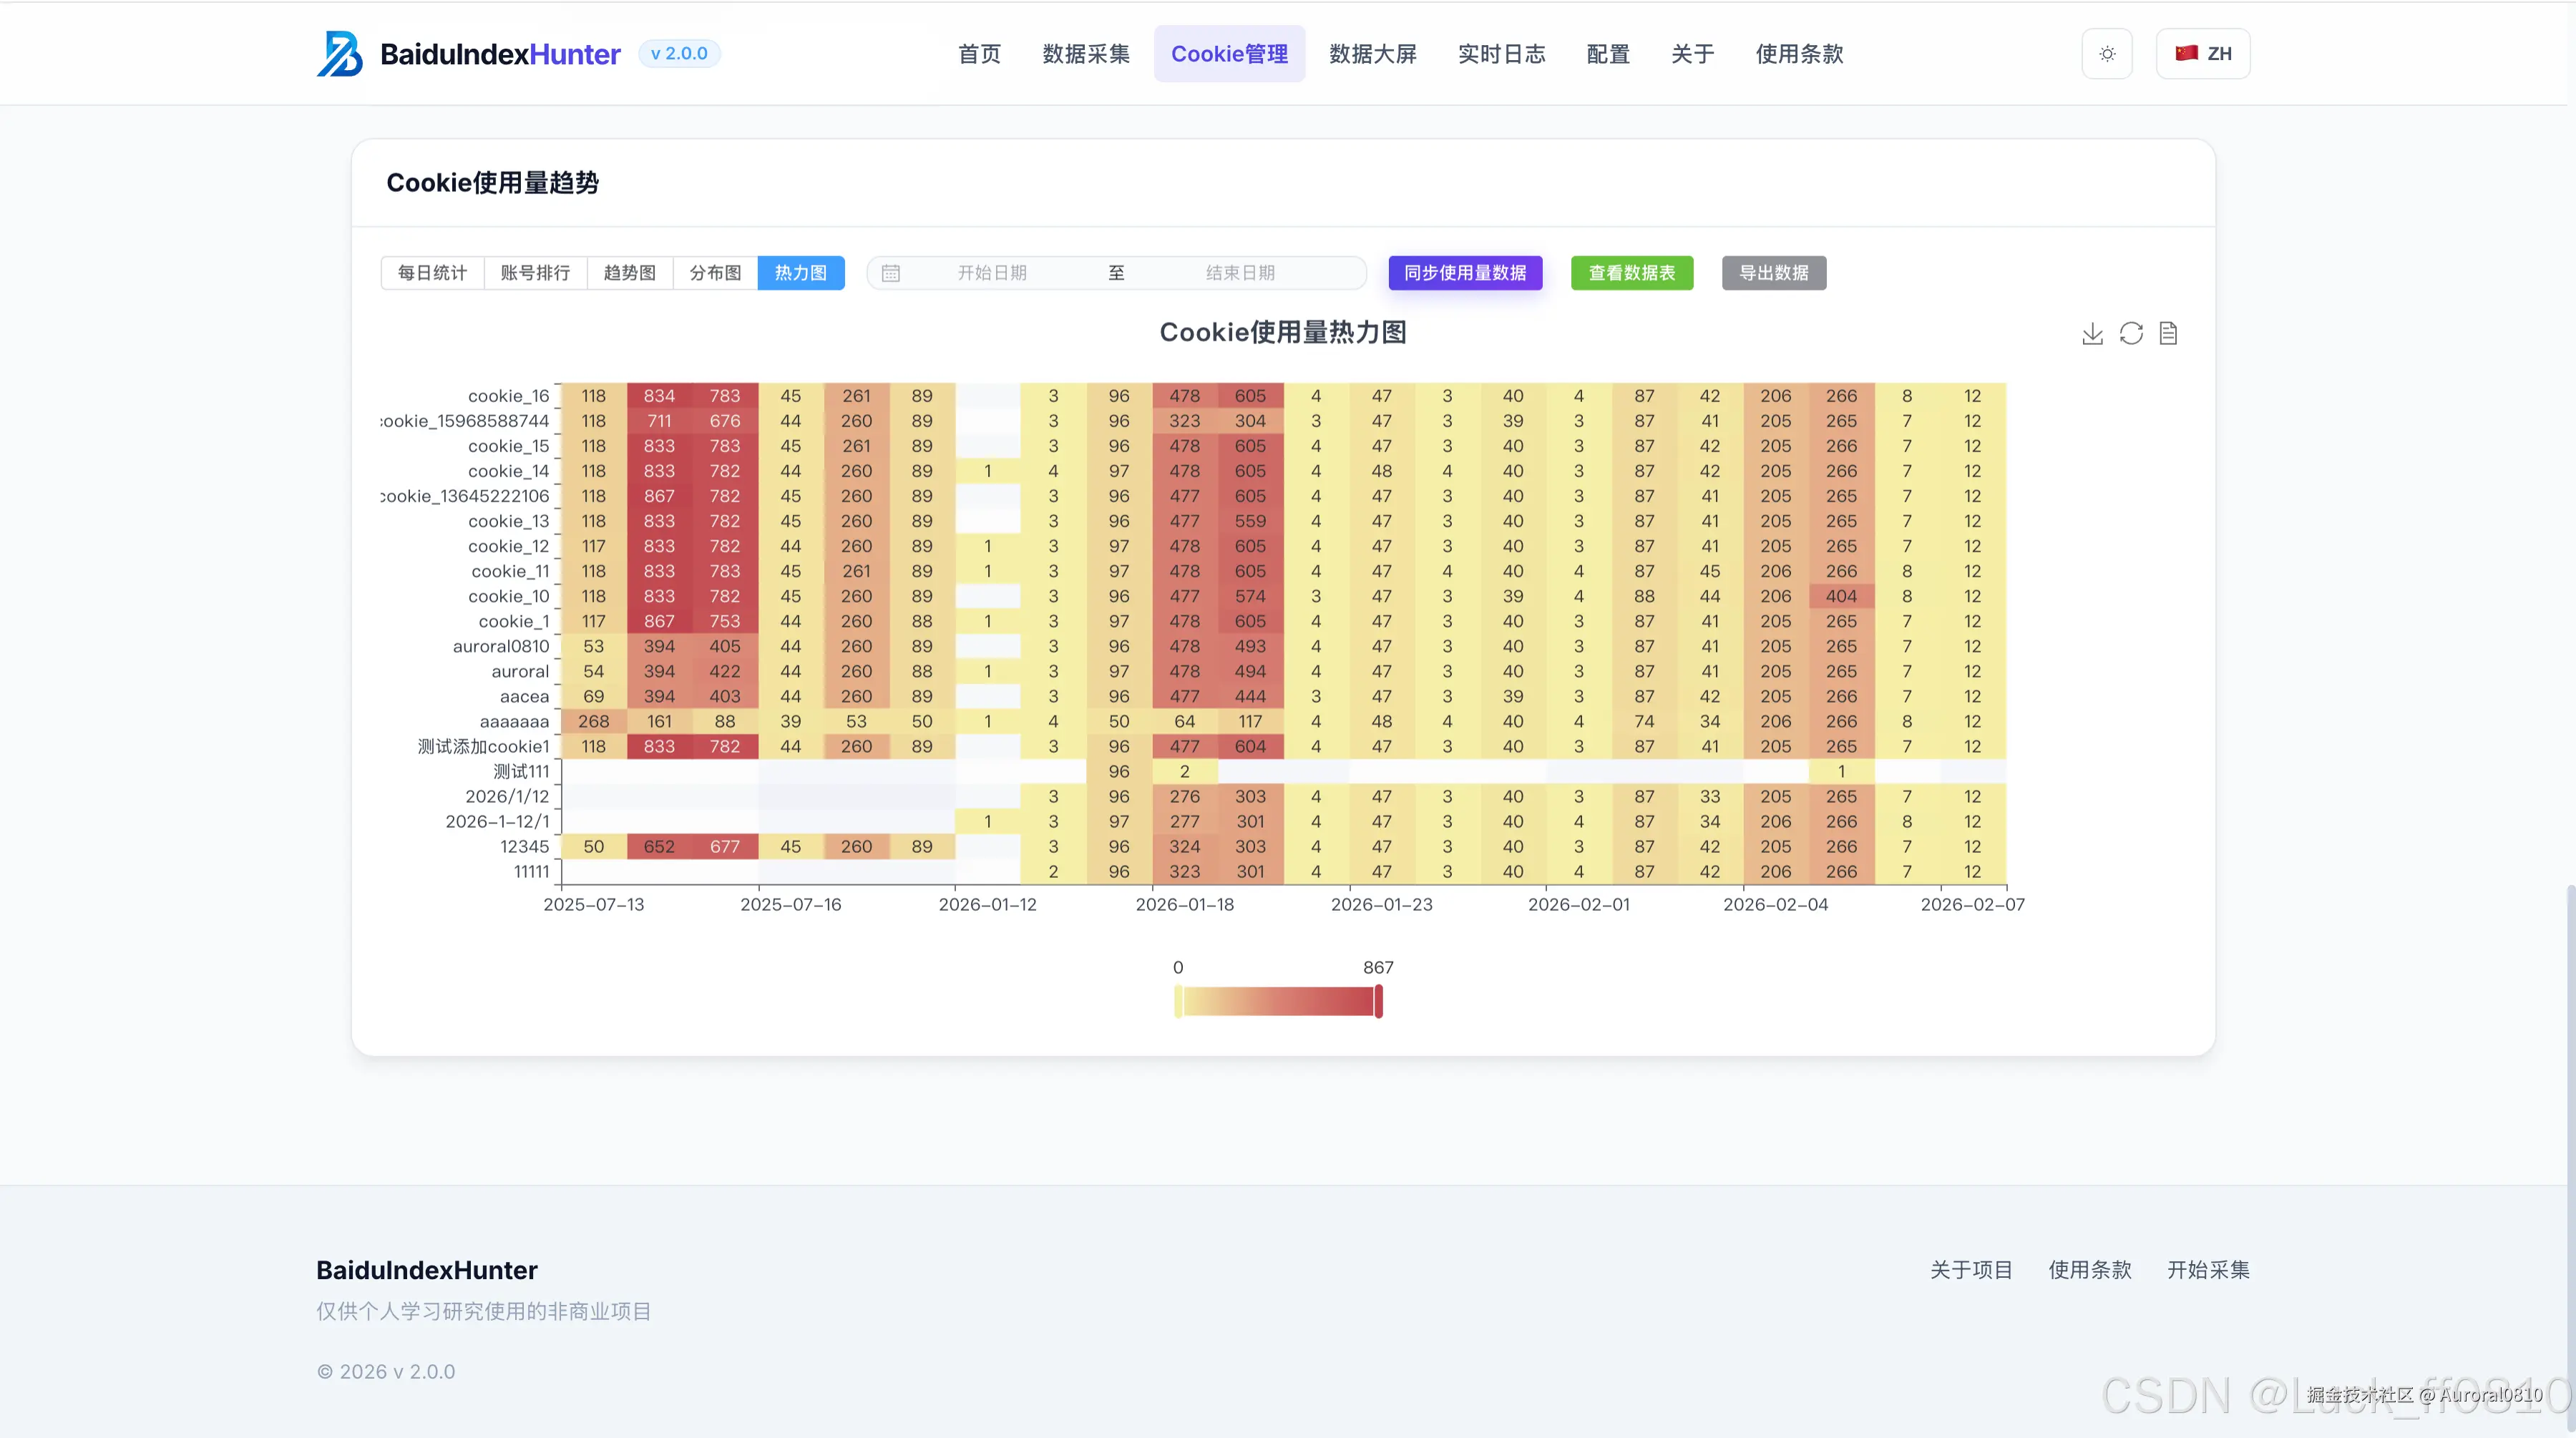Viewport: 2576px width, 1438px height.
Task: Switch to the 每日统计 view
Action: (432, 273)
